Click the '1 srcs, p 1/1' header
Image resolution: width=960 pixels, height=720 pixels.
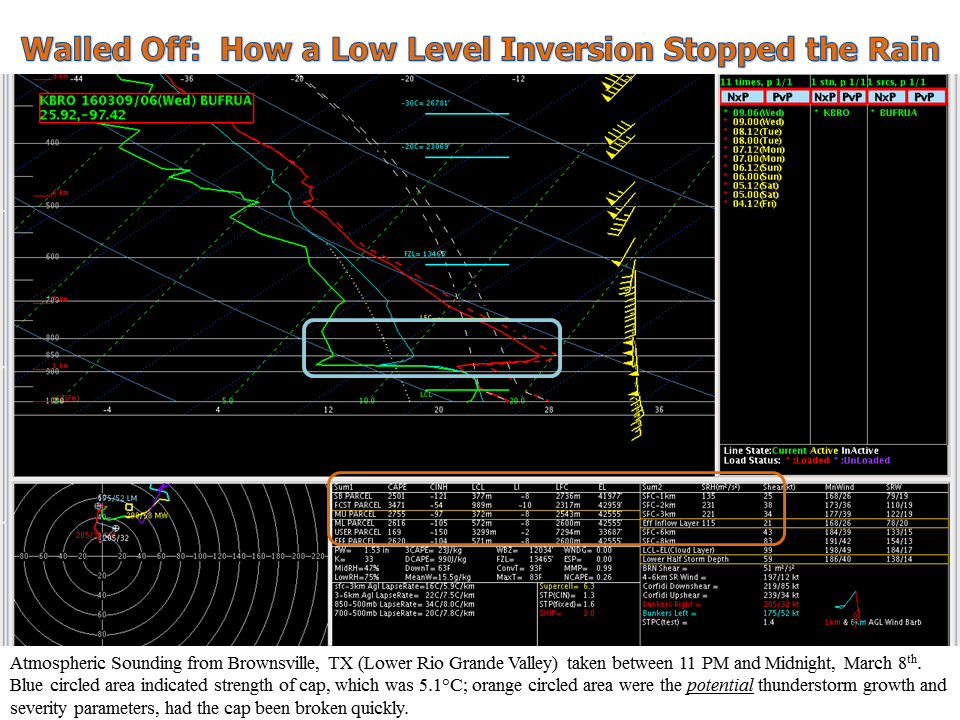pyautogui.click(x=897, y=82)
